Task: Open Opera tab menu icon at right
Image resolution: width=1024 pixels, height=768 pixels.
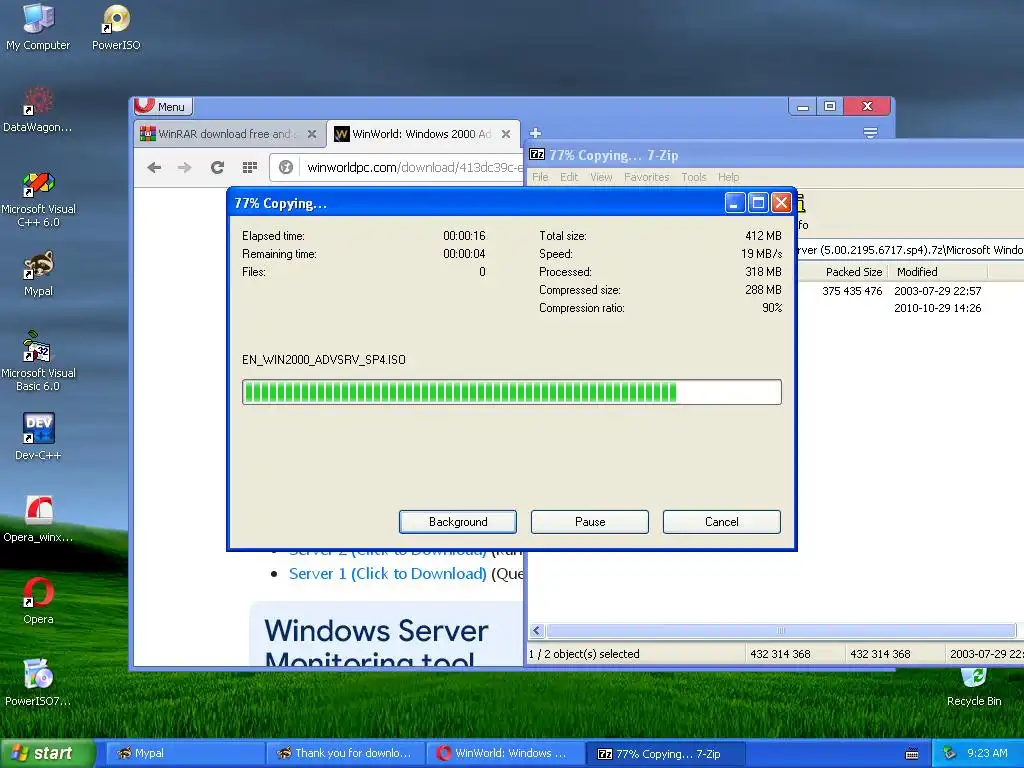Action: [870, 133]
